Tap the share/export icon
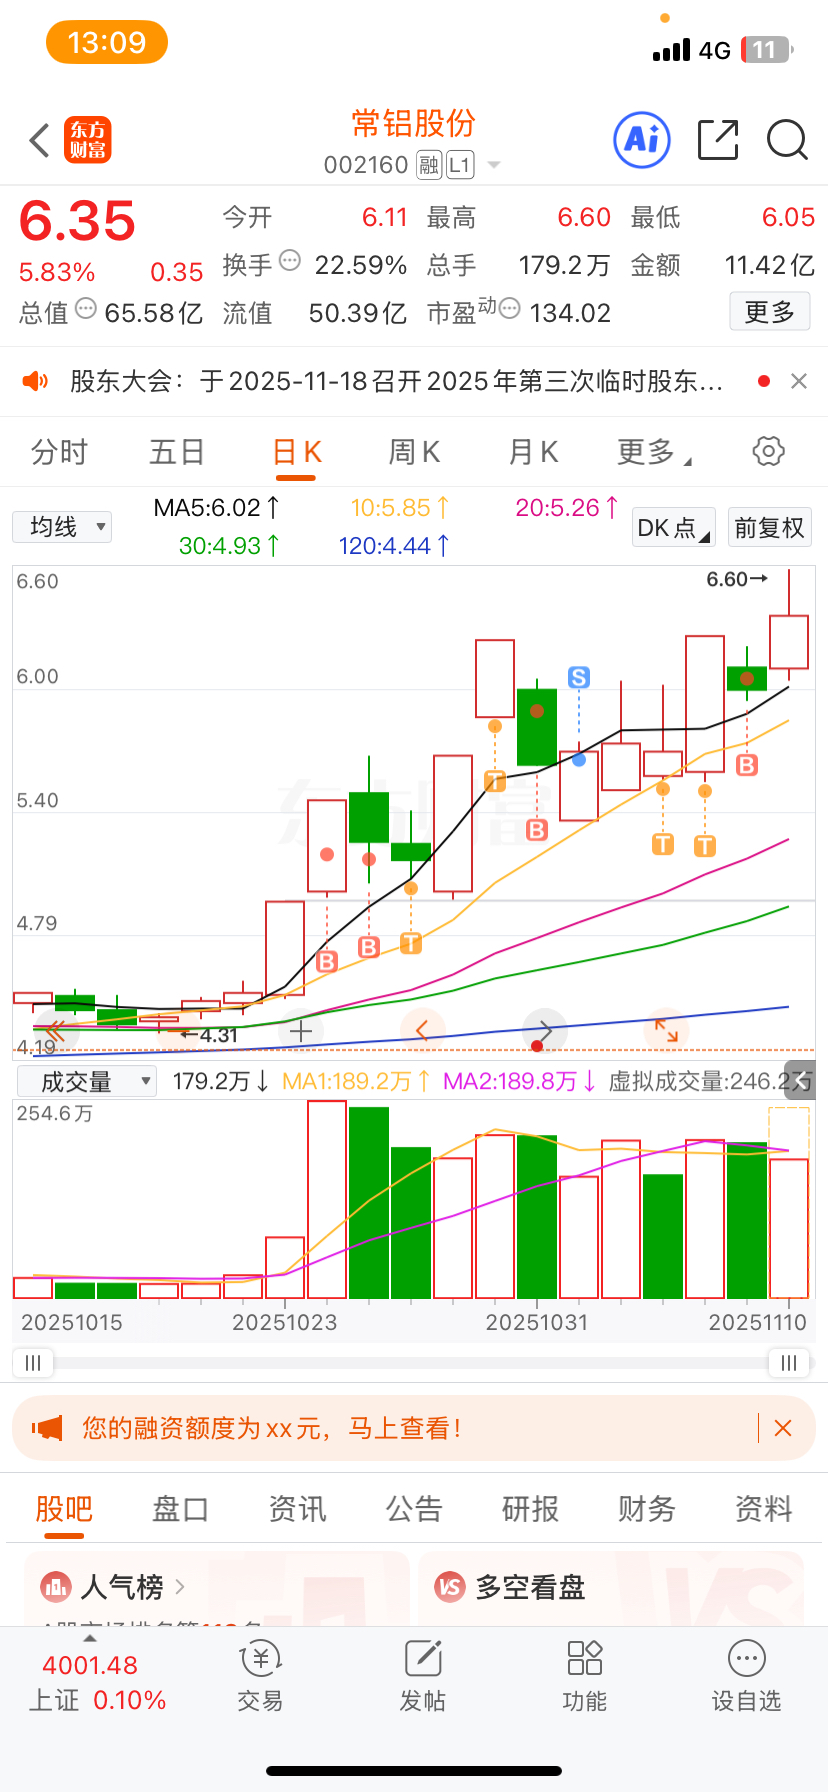Screen dimensions: 828x1792 tap(718, 140)
